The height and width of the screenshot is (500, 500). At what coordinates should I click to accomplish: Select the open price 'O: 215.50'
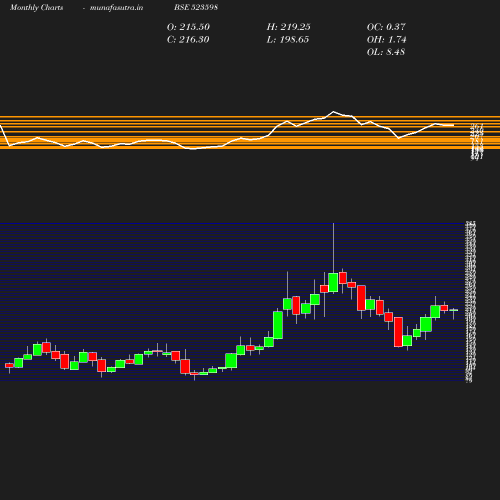[x=188, y=27]
